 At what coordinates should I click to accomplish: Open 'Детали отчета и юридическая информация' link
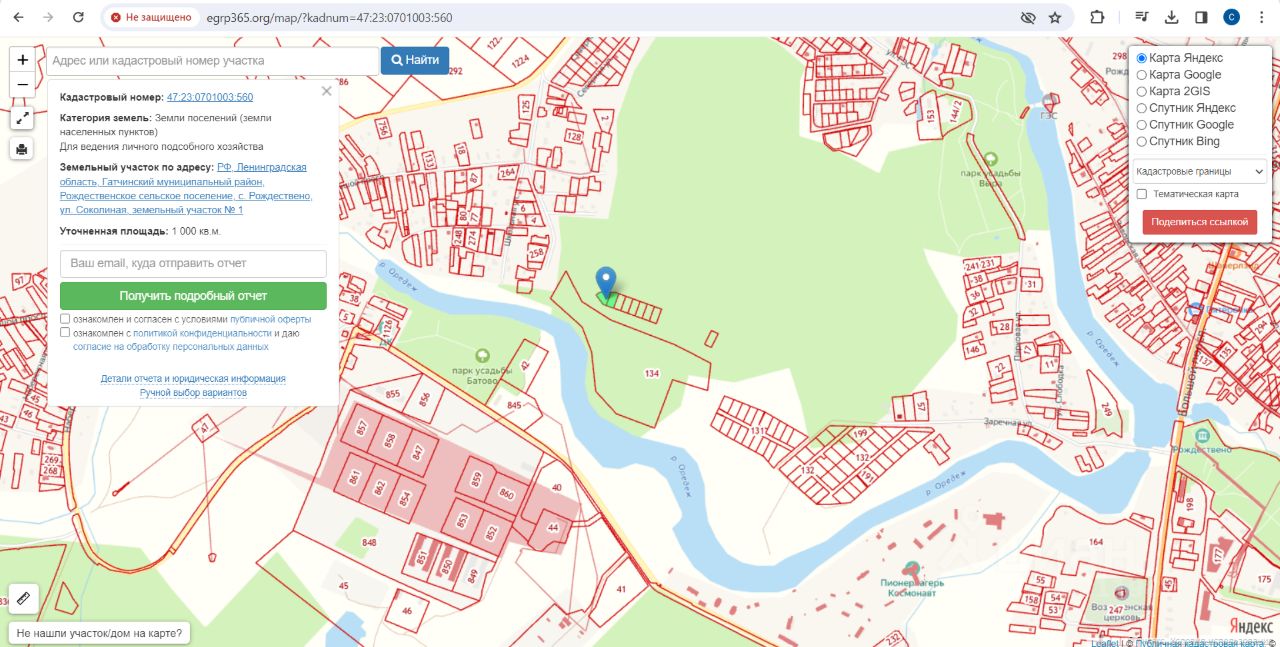point(193,379)
